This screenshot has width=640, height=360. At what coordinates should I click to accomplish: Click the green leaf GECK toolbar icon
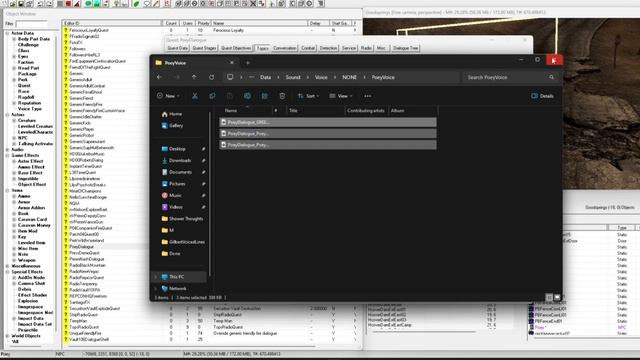(x=136, y=4)
